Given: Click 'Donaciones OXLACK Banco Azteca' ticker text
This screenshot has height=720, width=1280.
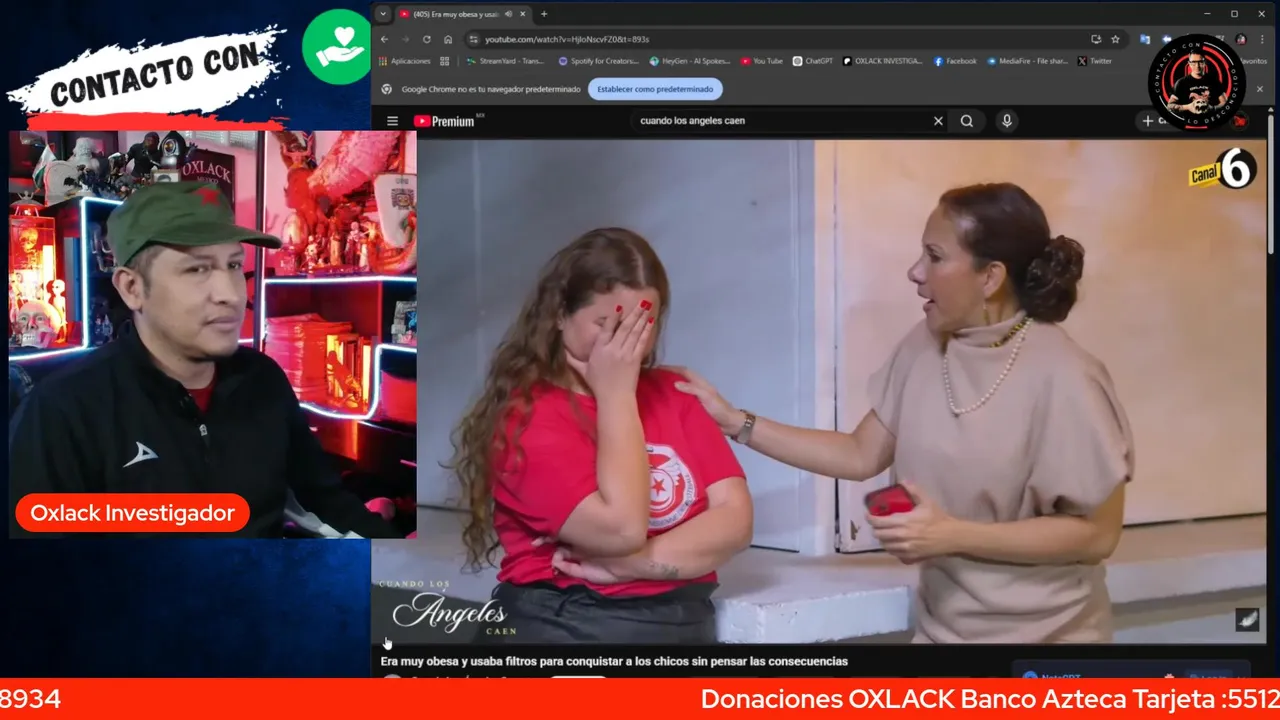Looking at the screenshot, I should point(990,699).
